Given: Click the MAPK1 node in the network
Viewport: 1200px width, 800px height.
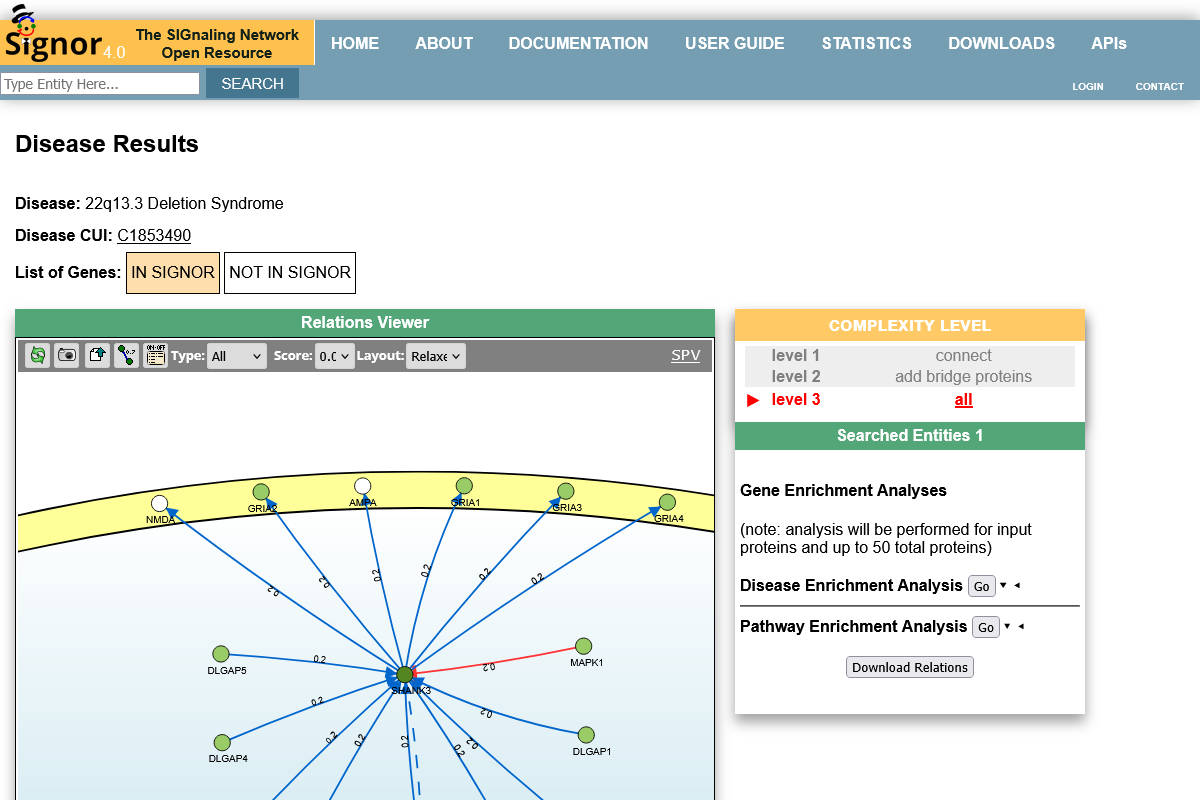Looking at the screenshot, I should (x=583, y=643).
